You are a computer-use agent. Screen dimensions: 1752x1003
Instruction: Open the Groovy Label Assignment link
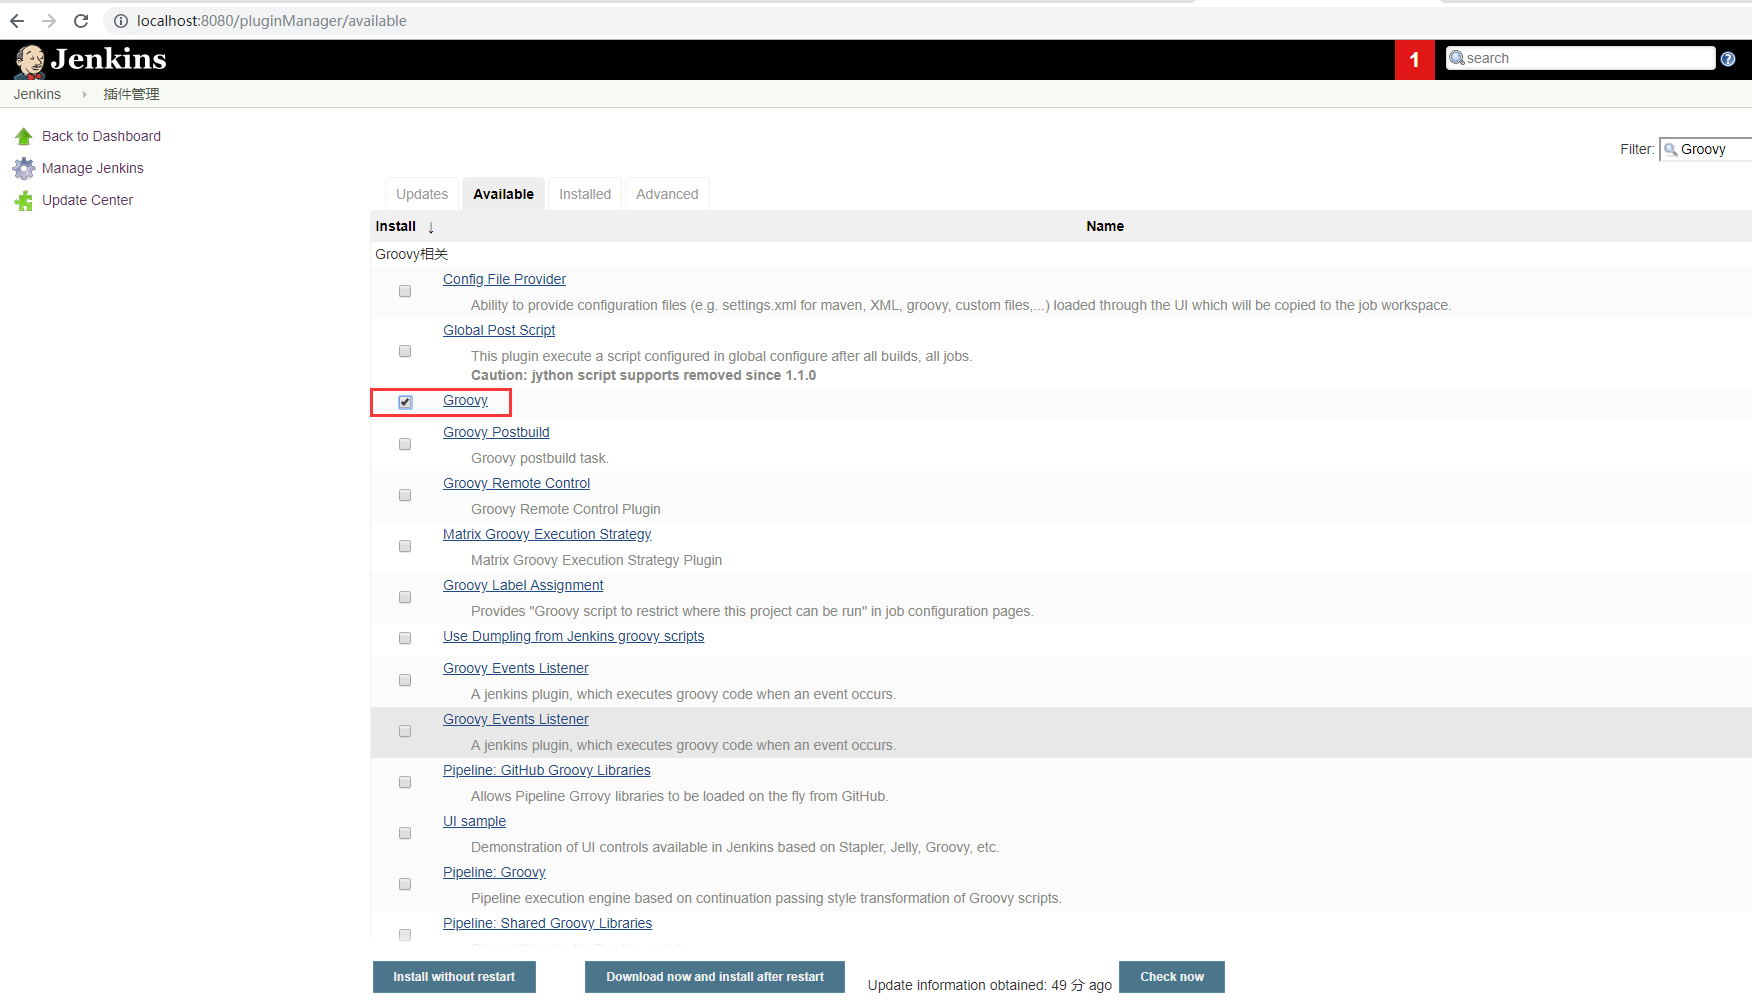[523, 585]
